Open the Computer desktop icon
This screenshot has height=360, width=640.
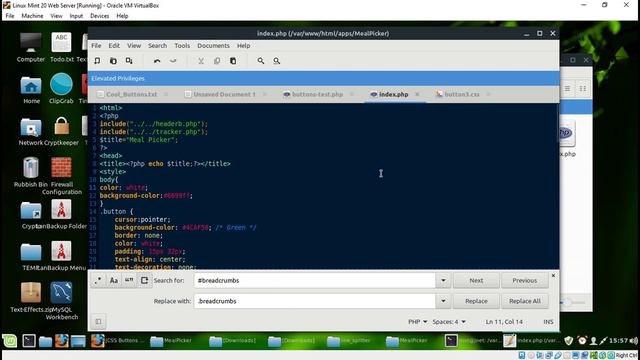31,47
